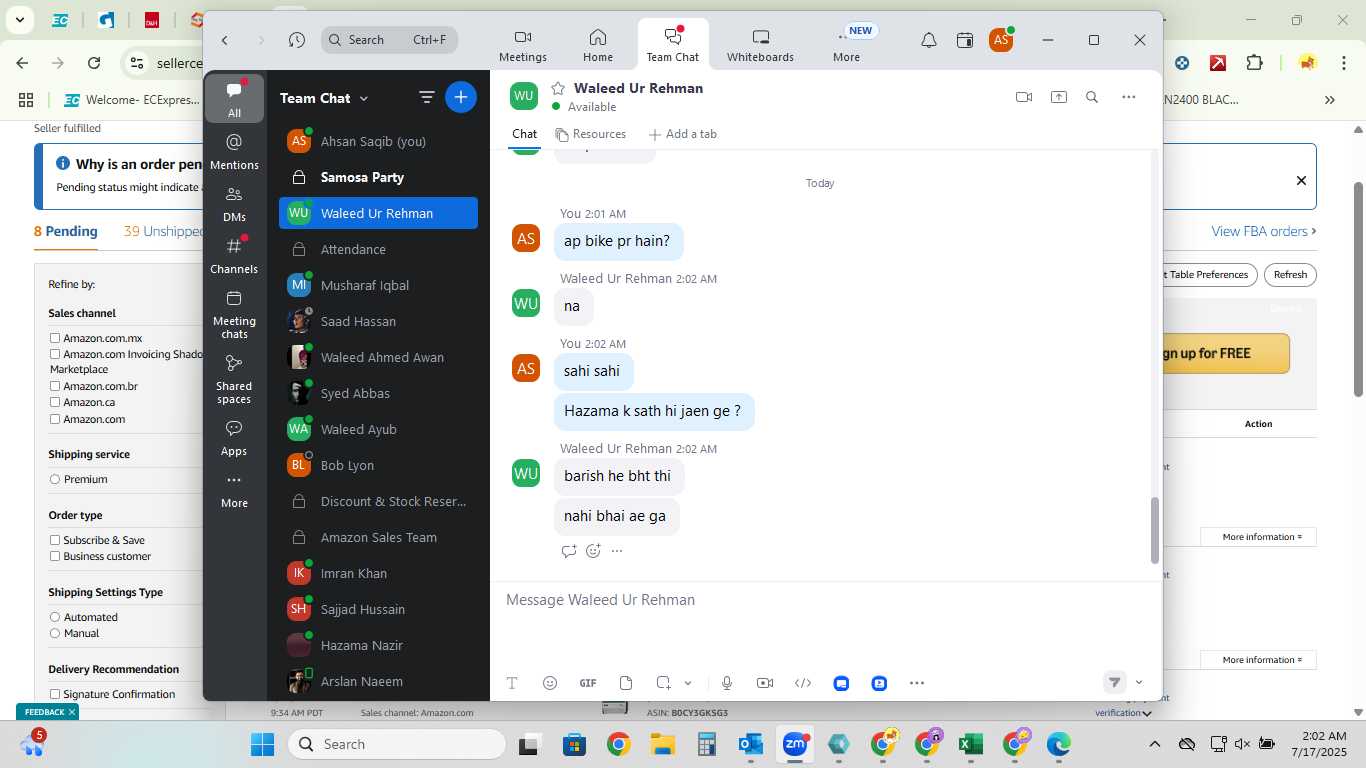
Task: Toggle text formatting T icon
Action: (x=512, y=683)
